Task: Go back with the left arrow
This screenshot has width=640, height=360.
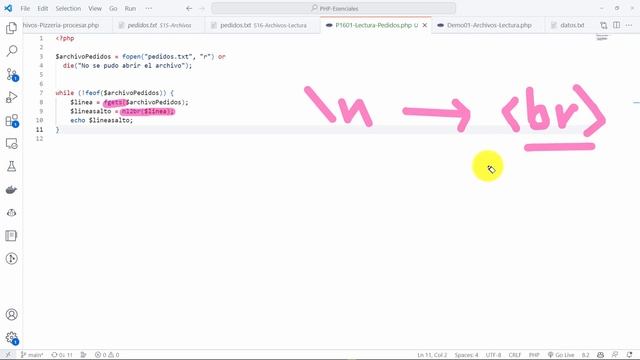Action: 189,8
